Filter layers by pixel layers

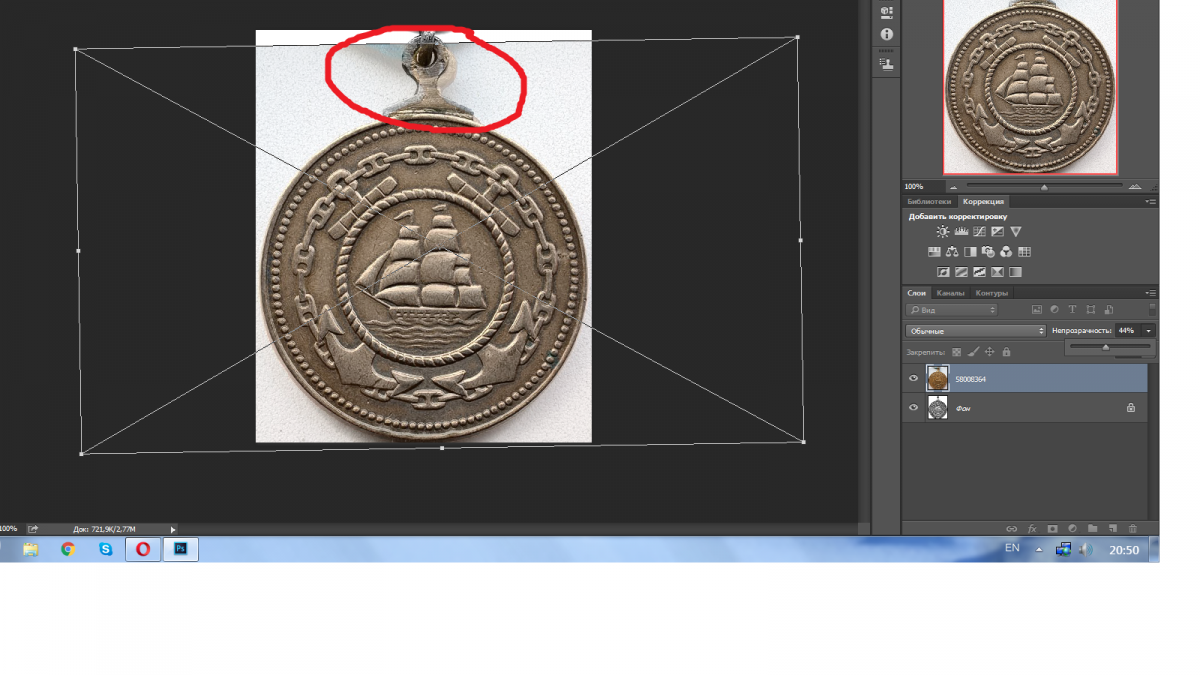(1037, 310)
